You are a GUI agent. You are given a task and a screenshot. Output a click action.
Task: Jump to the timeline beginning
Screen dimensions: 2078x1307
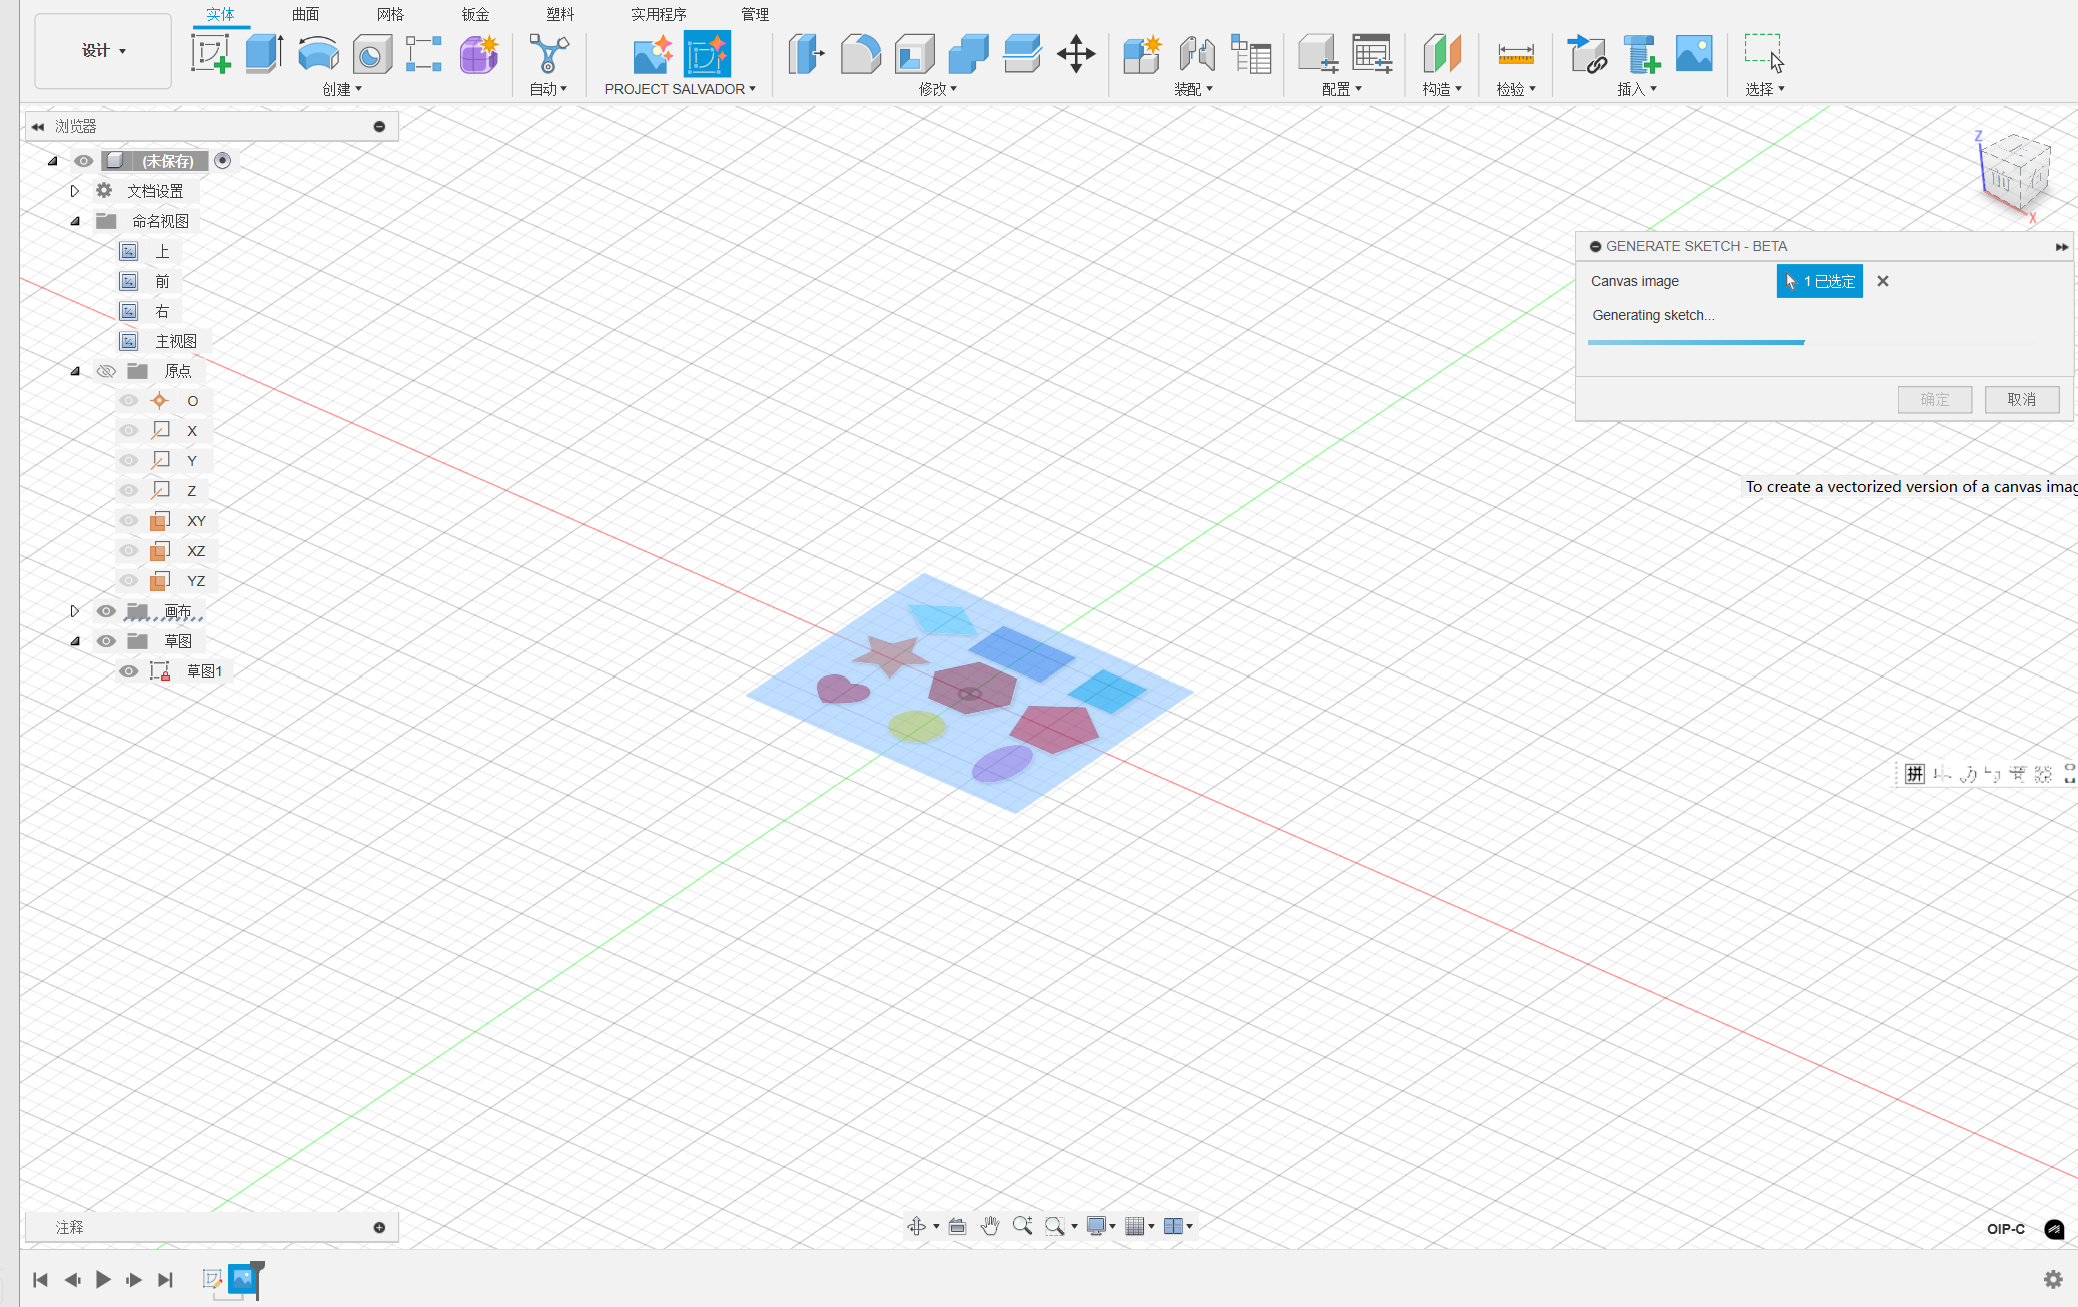(x=40, y=1279)
